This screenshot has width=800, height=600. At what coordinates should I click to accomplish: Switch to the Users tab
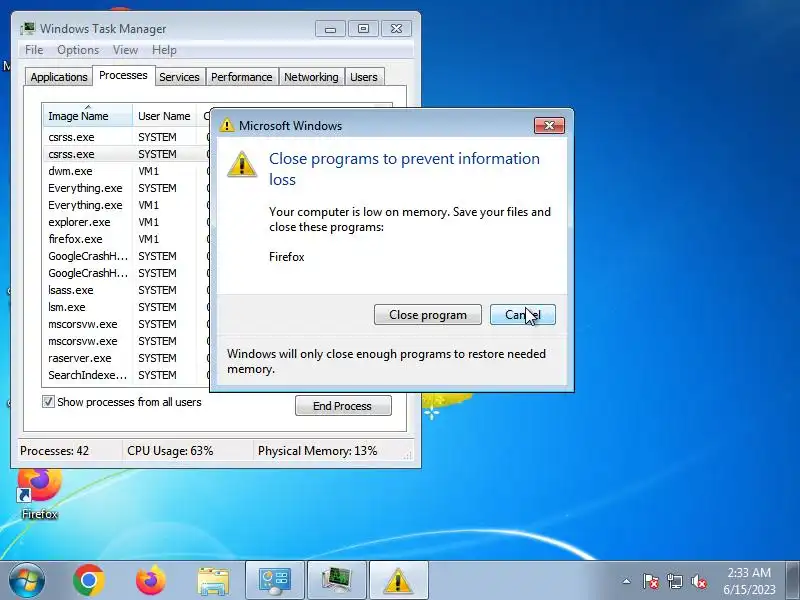[x=364, y=77]
